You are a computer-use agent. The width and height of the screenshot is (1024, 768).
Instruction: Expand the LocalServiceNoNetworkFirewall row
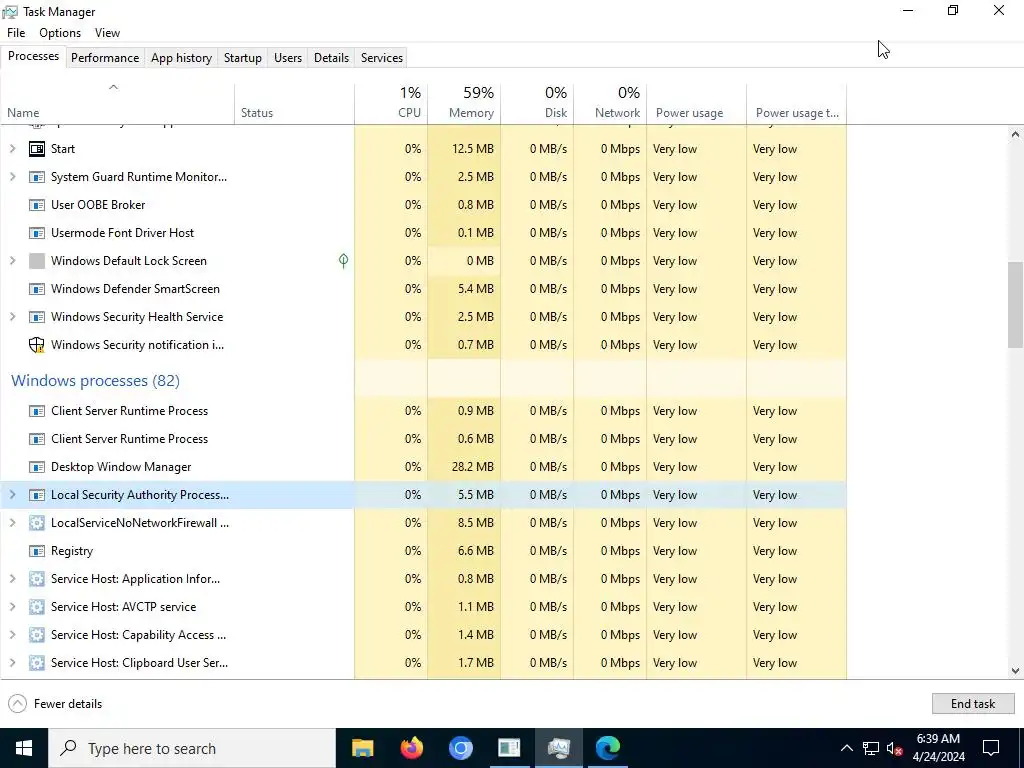(12, 523)
